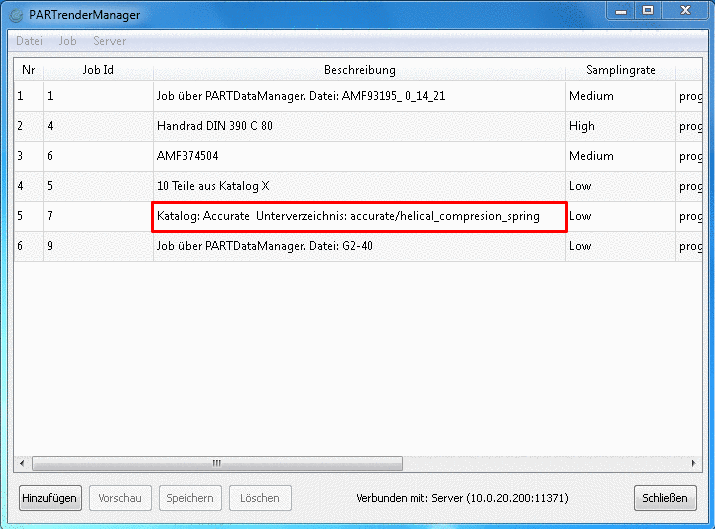Image resolution: width=715 pixels, height=529 pixels.
Task: Open the Server menu
Action: [109, 41]
